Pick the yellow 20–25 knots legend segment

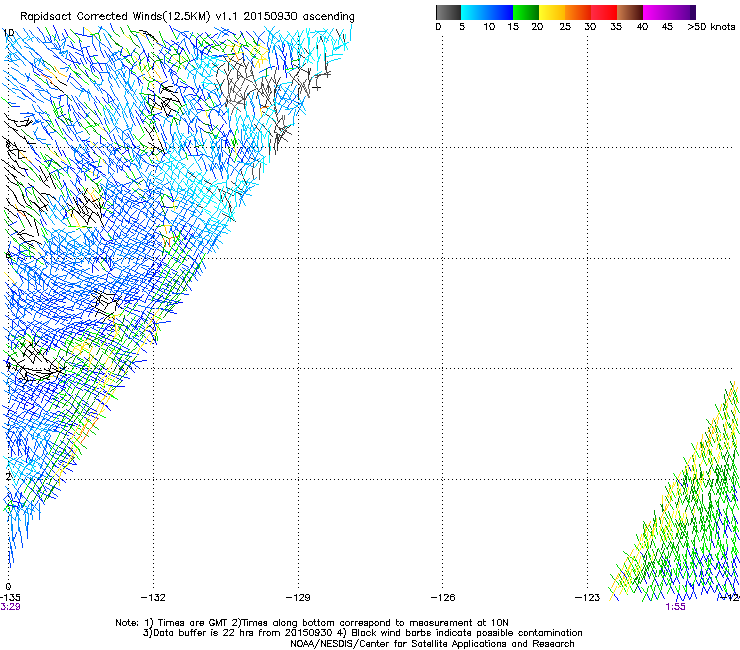pyautogui.click(x=552, y=12)
